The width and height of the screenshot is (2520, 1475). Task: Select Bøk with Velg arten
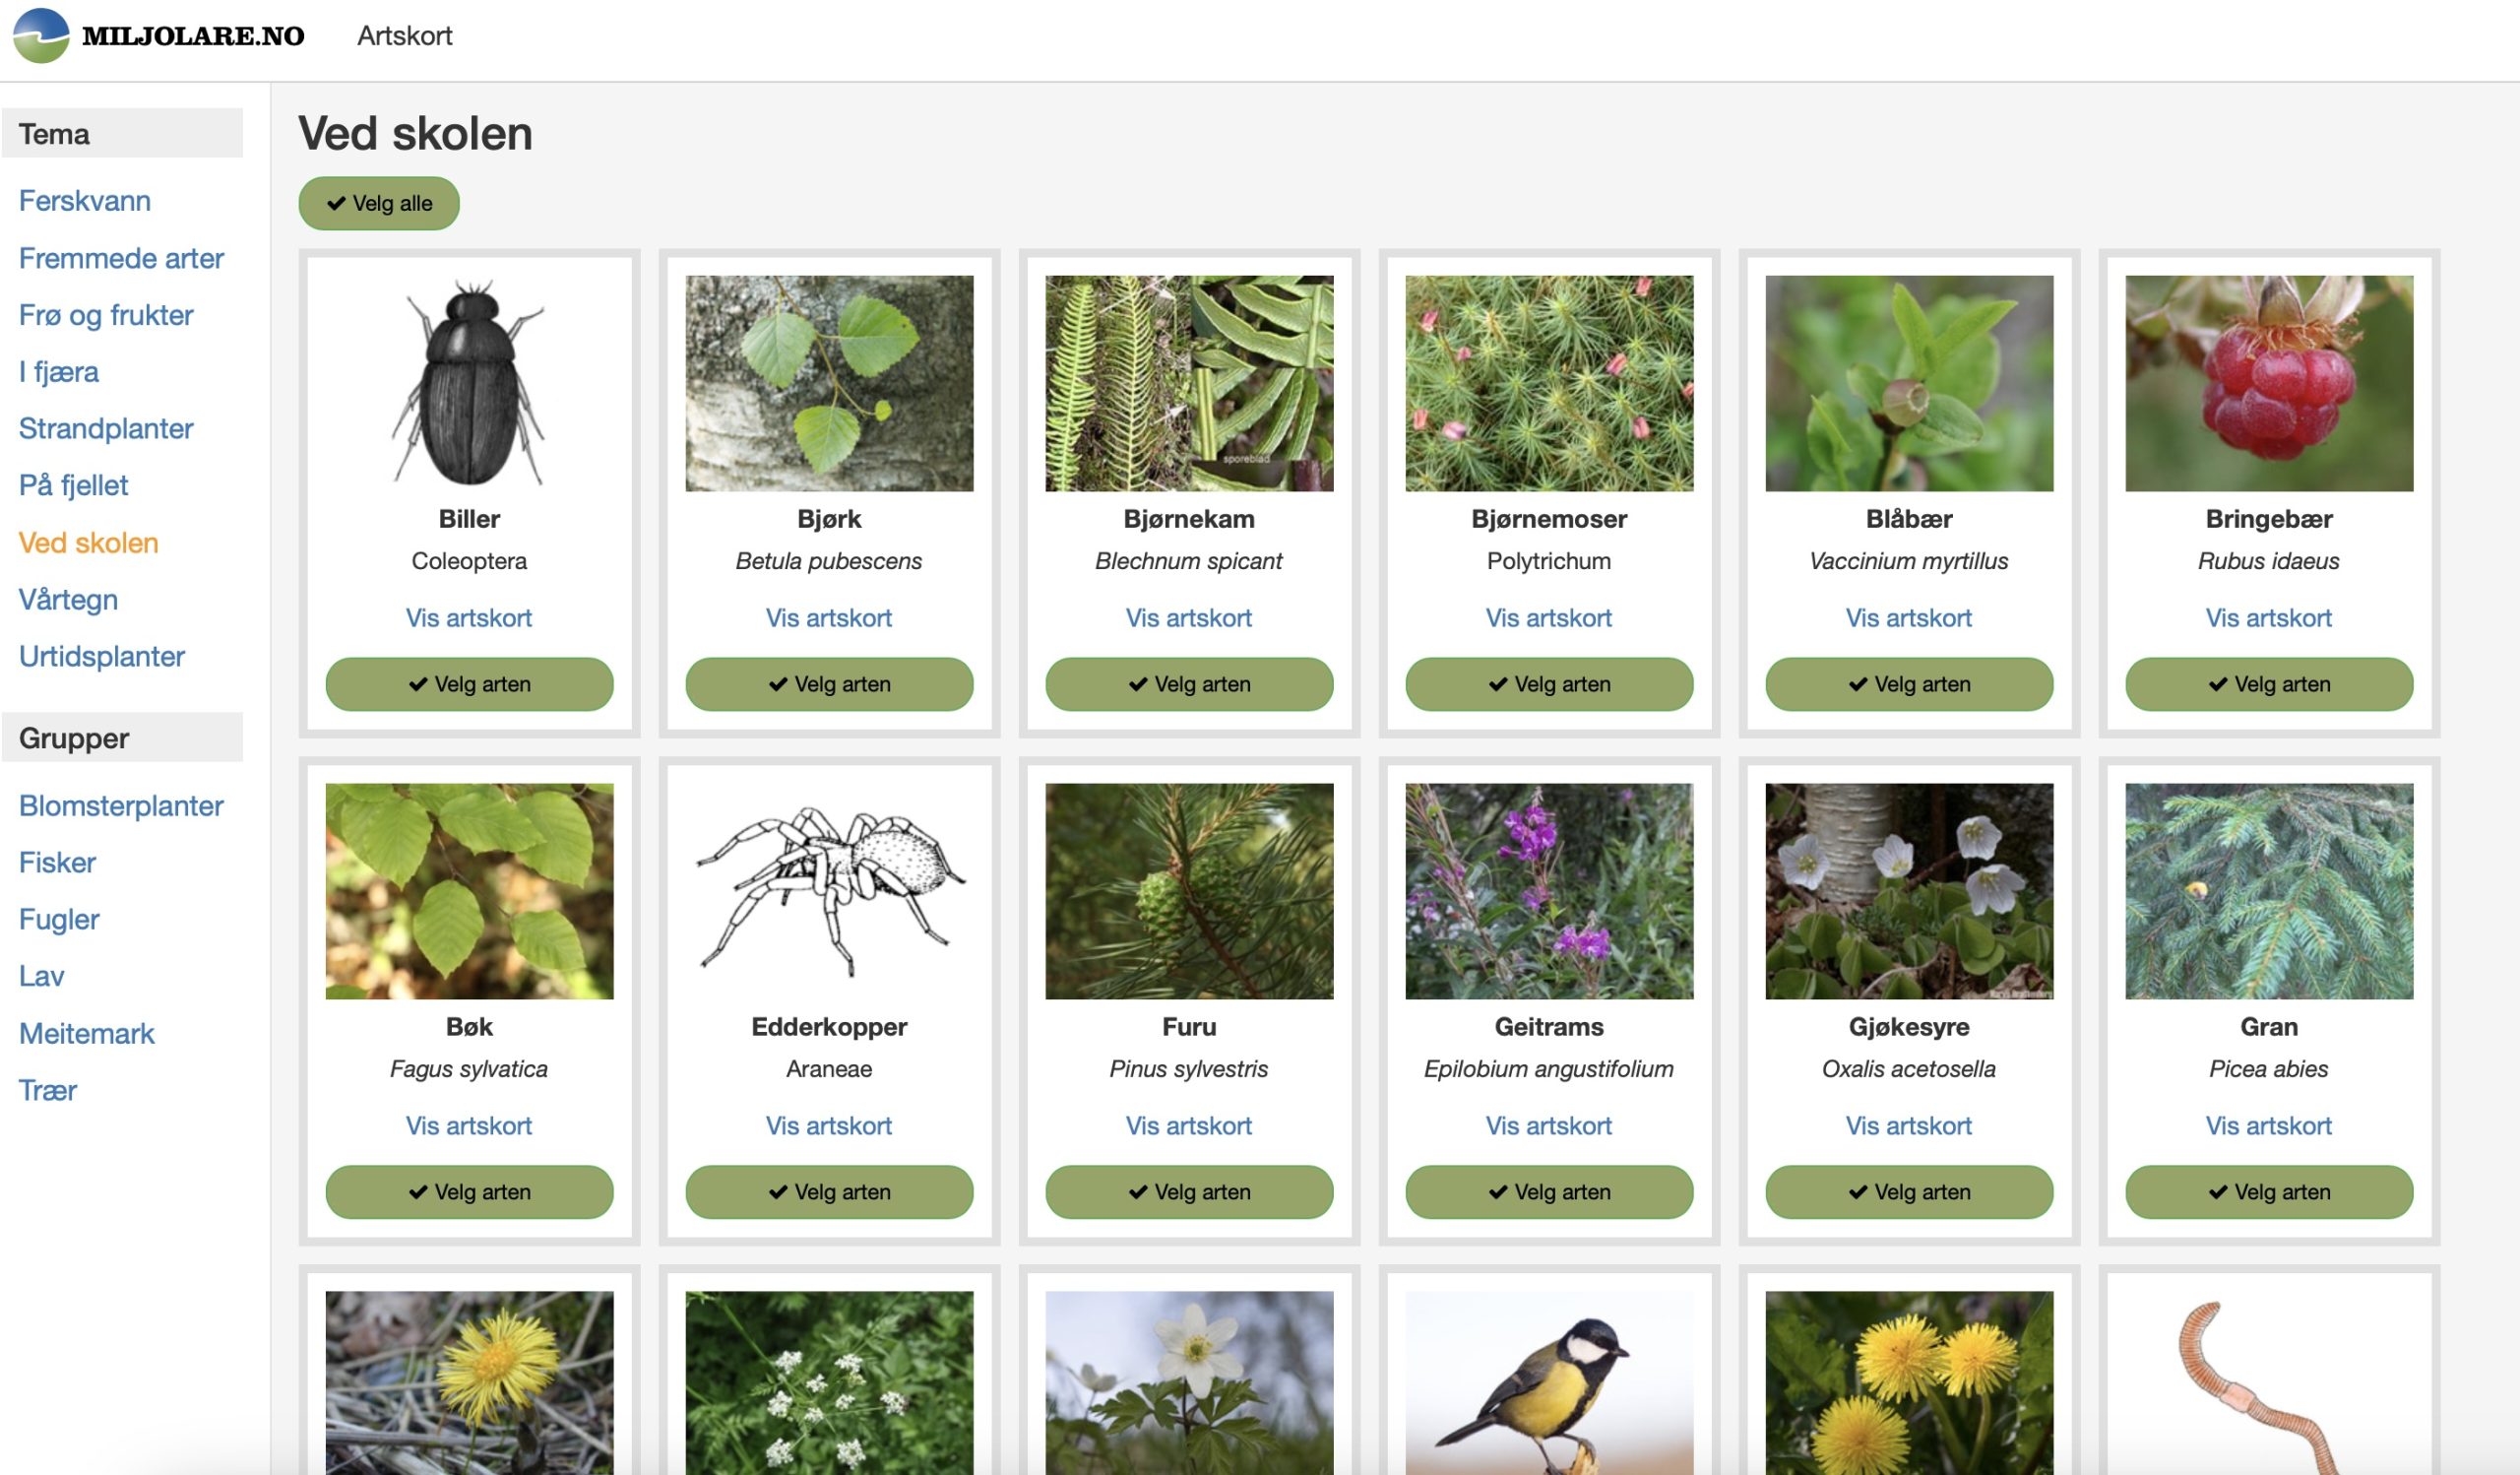(469, 1192)
